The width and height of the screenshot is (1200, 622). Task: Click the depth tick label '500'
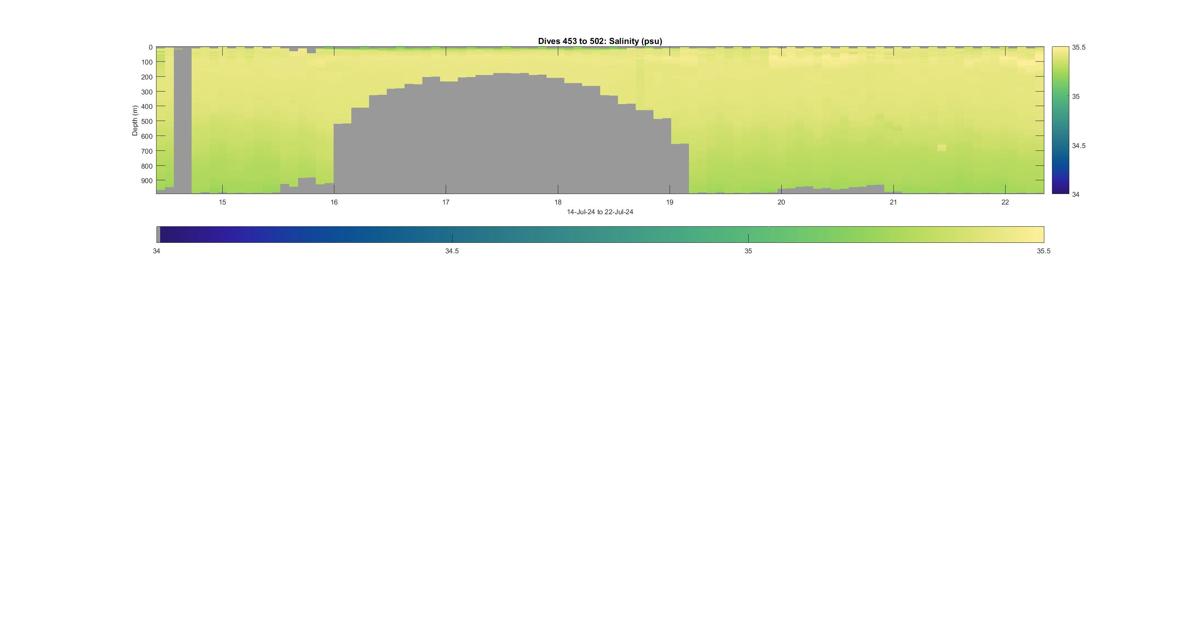pos(146,121)
